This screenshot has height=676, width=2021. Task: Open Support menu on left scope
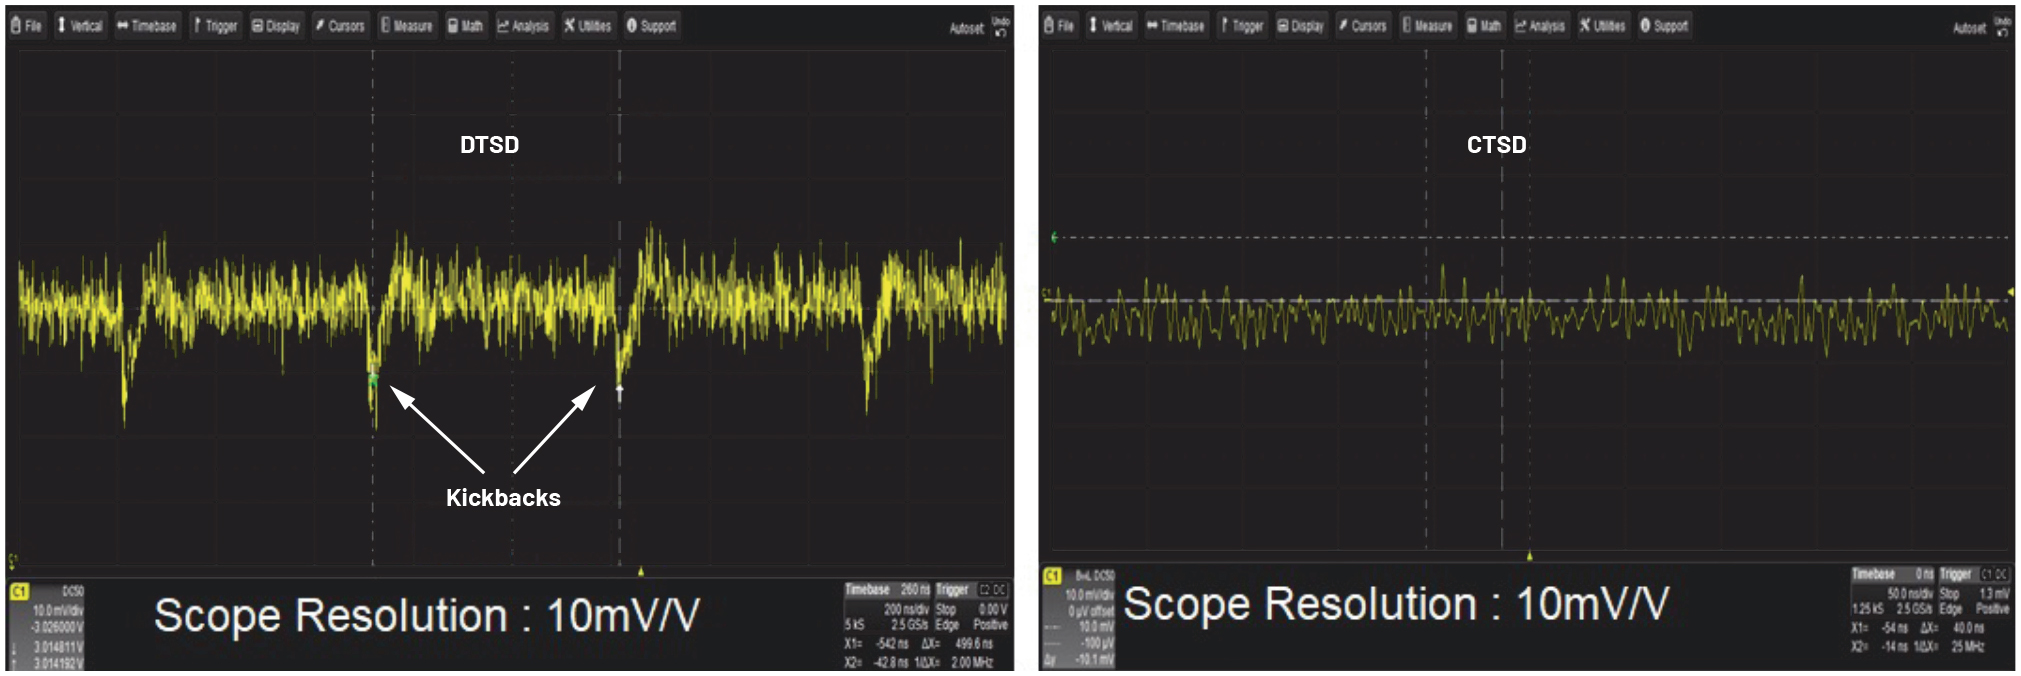point(651,26)
